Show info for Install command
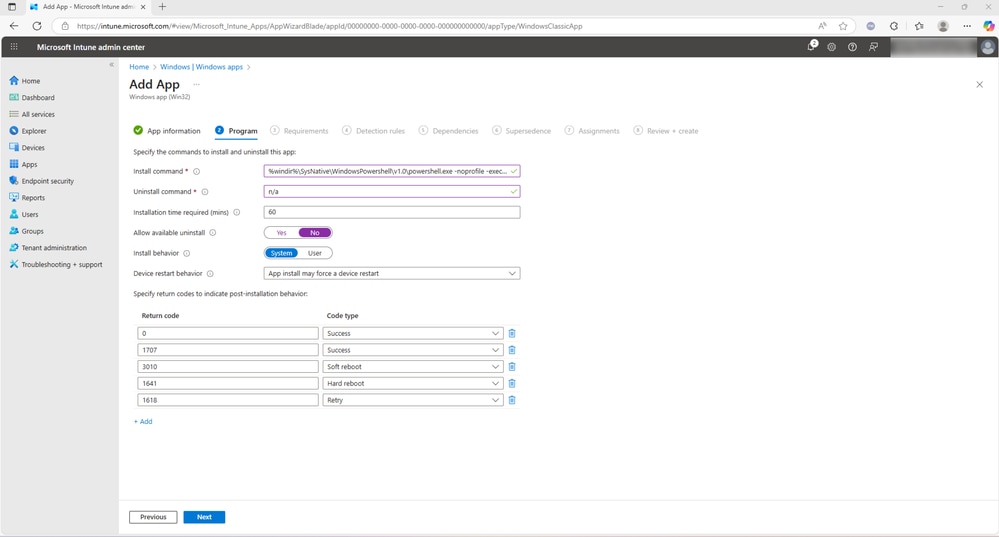This screenshot has height=537, width=999. (196, 171)
